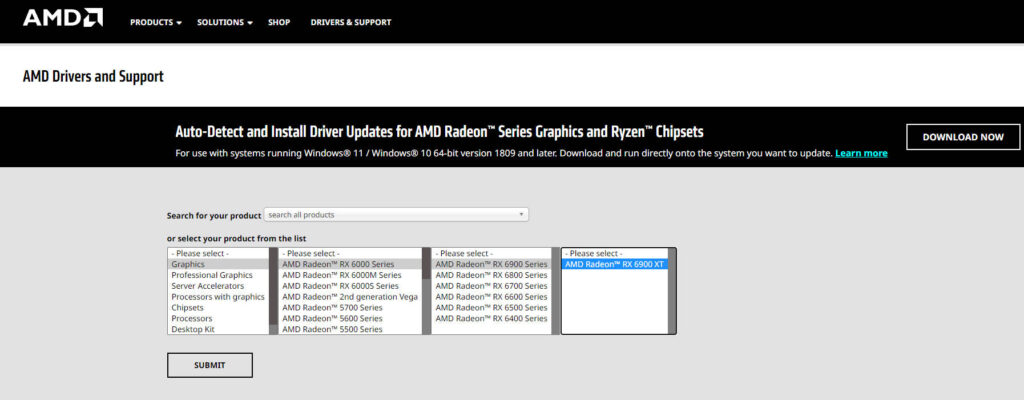Click Please select in the first list
The width and height of the screenshot is (1024, 400).
pyautogui.click(x=218, y=253)
